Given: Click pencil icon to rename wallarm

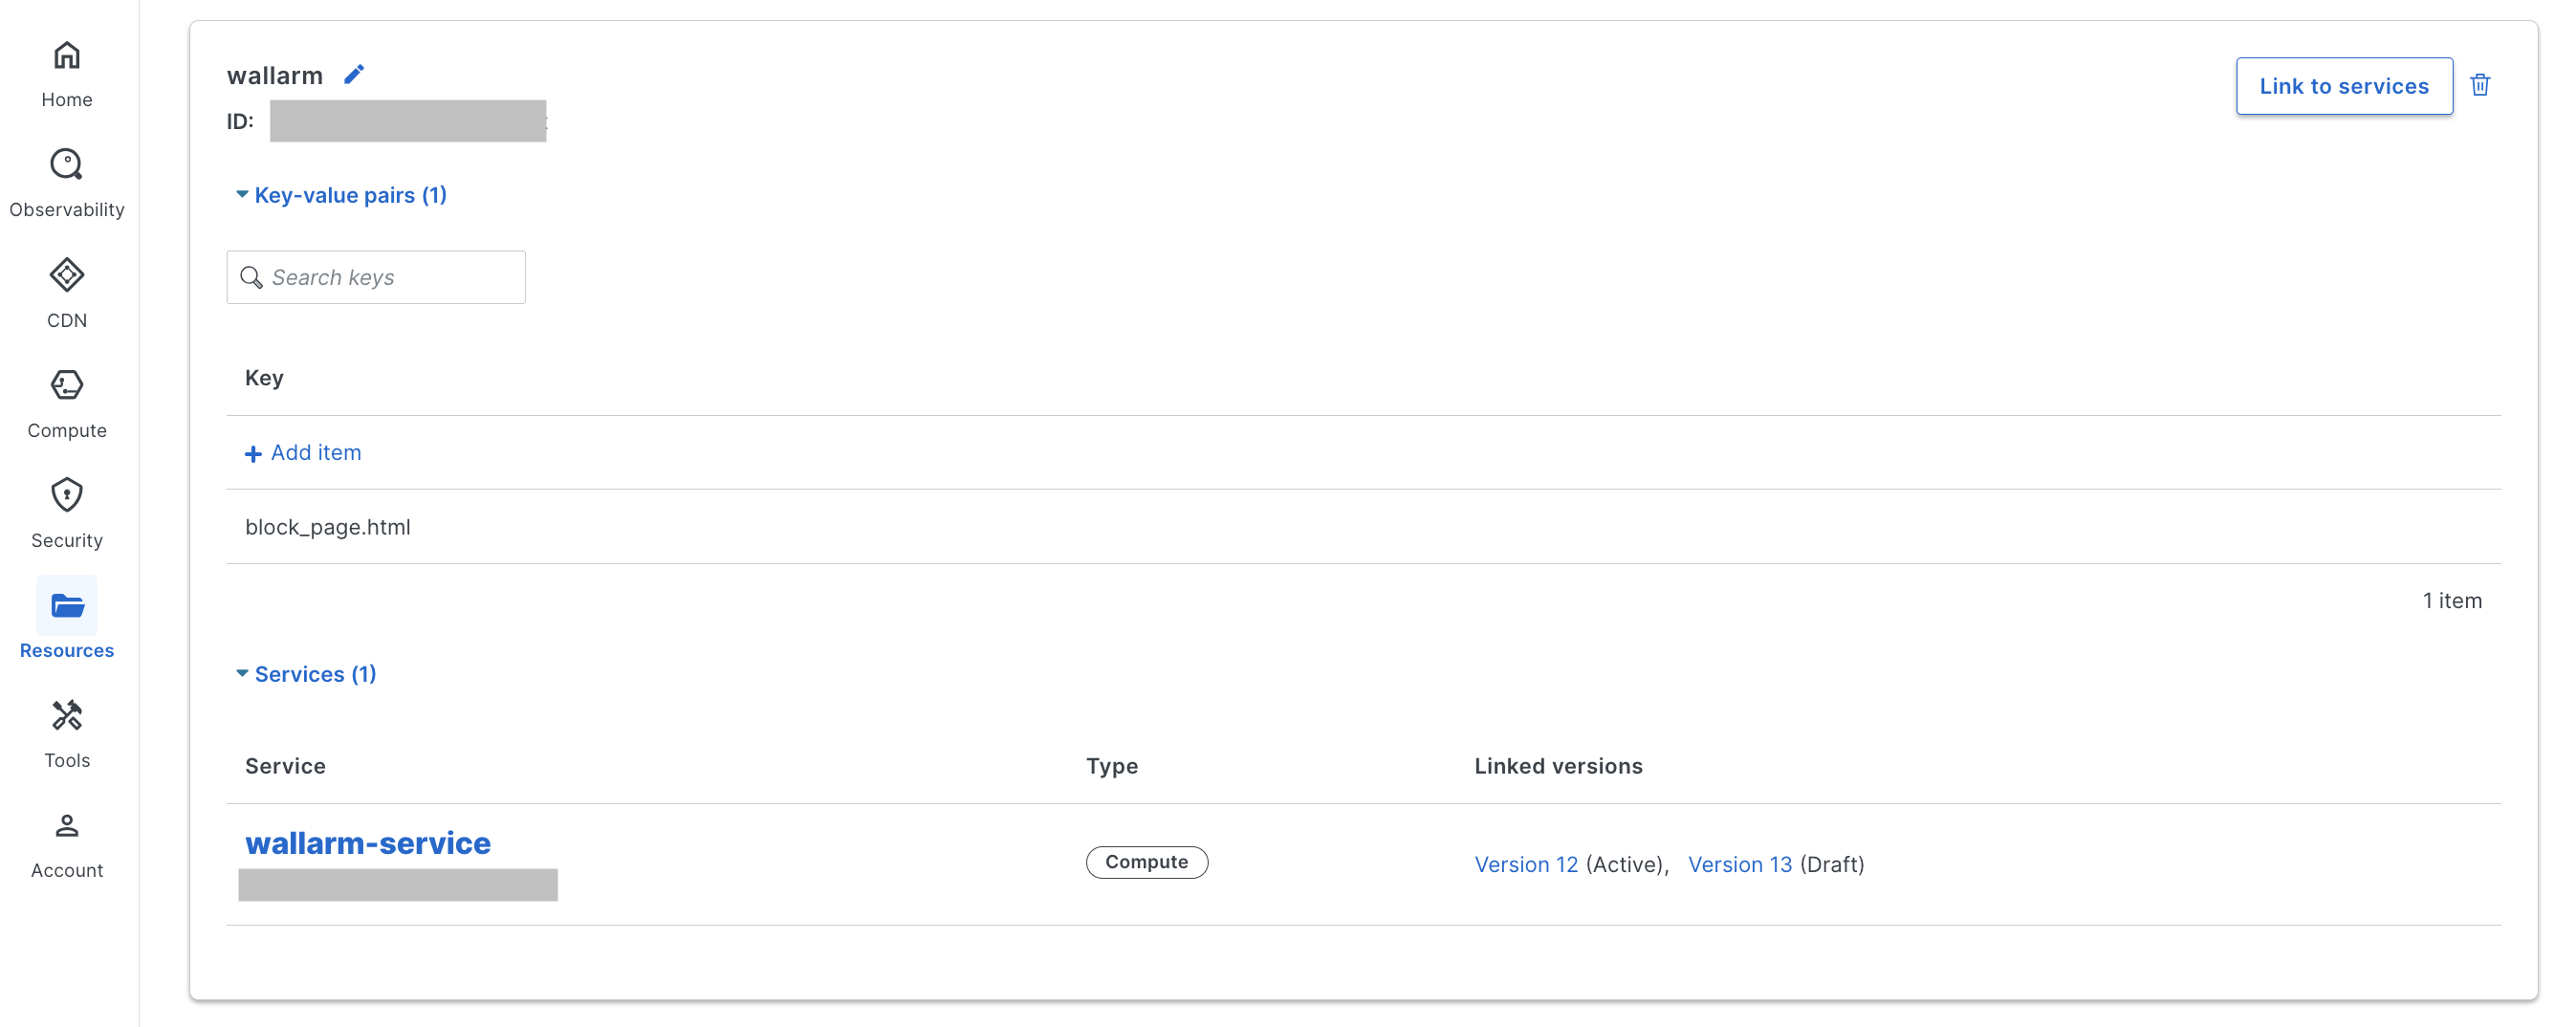Looking at the screenshot, I should click(354, 75).
